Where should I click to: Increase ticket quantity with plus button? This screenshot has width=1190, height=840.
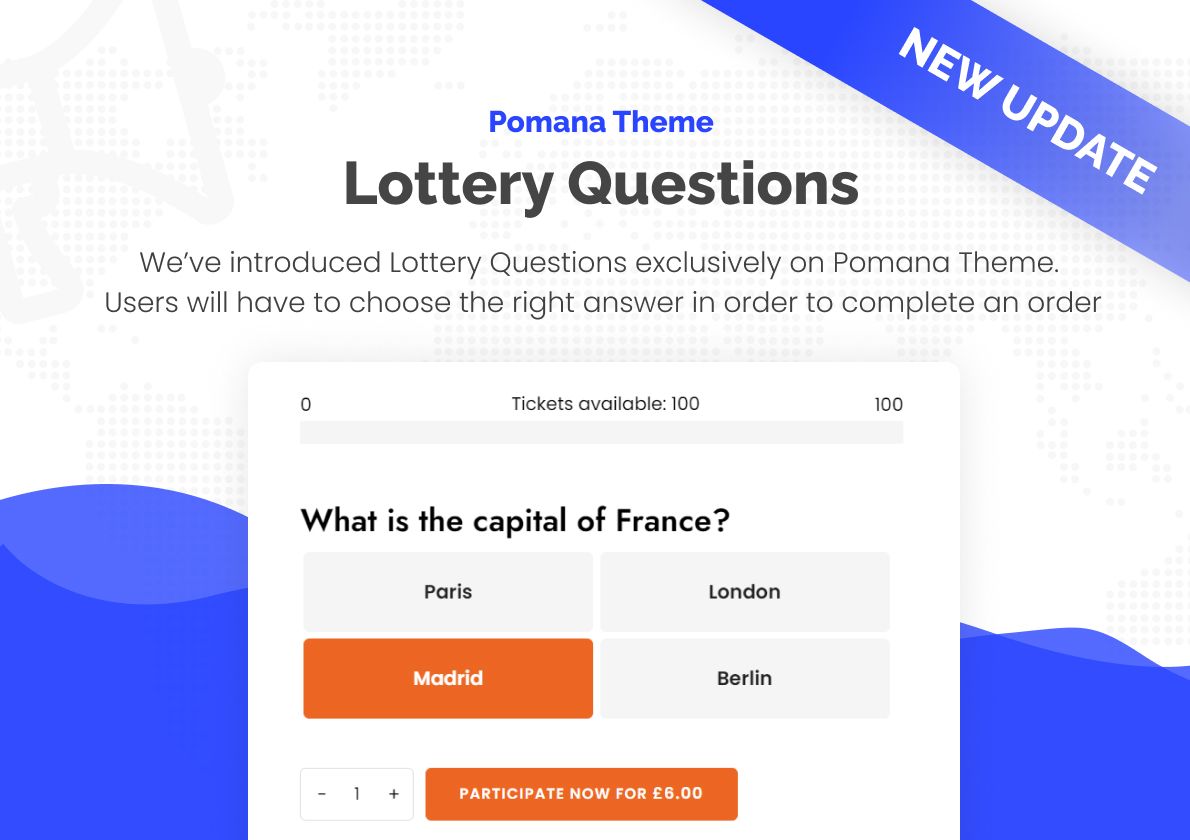point(393,794)
